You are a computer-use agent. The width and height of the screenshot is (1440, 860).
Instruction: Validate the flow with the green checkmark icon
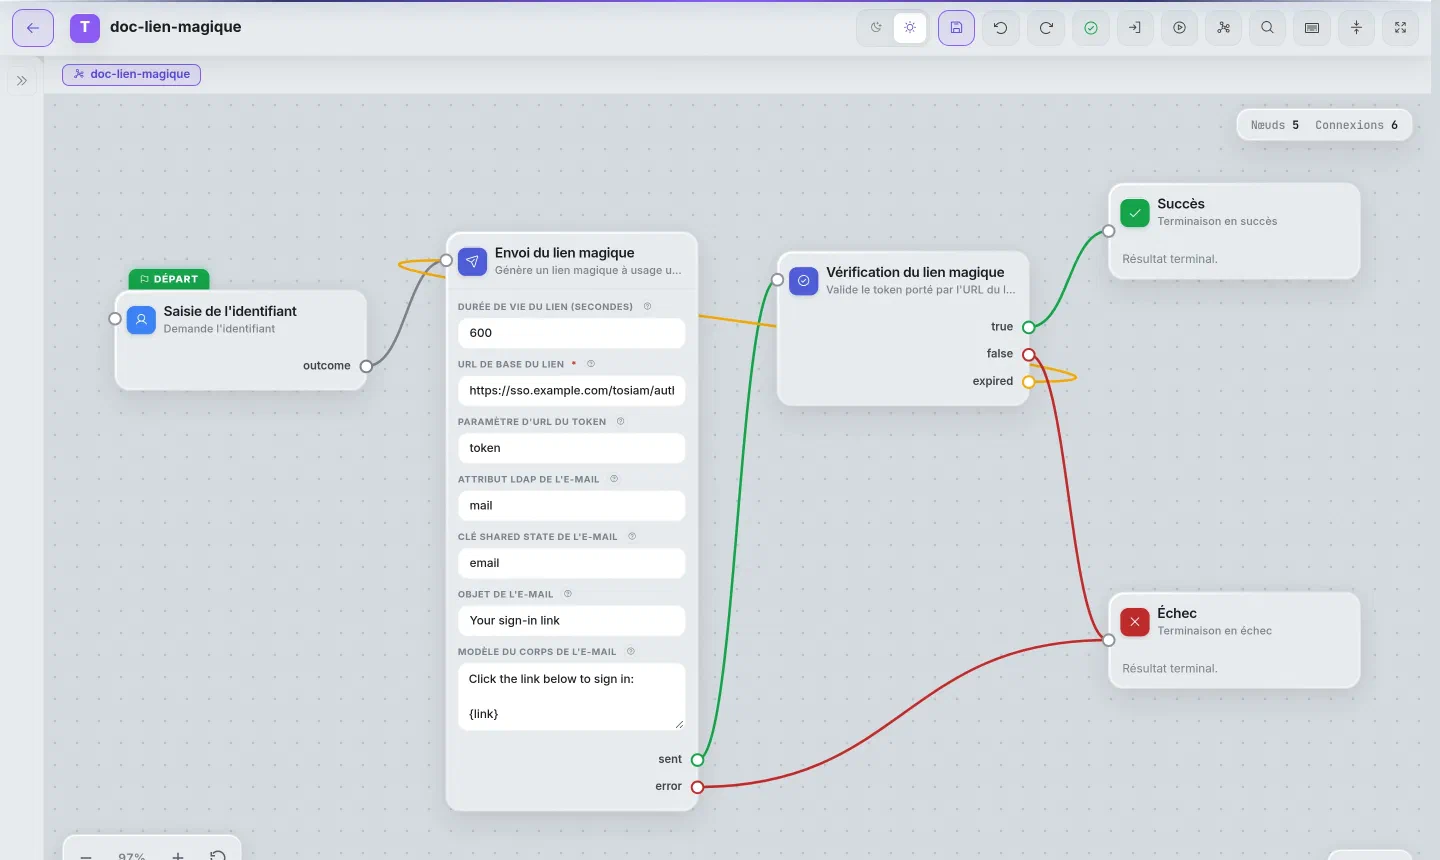[1091, 28]
